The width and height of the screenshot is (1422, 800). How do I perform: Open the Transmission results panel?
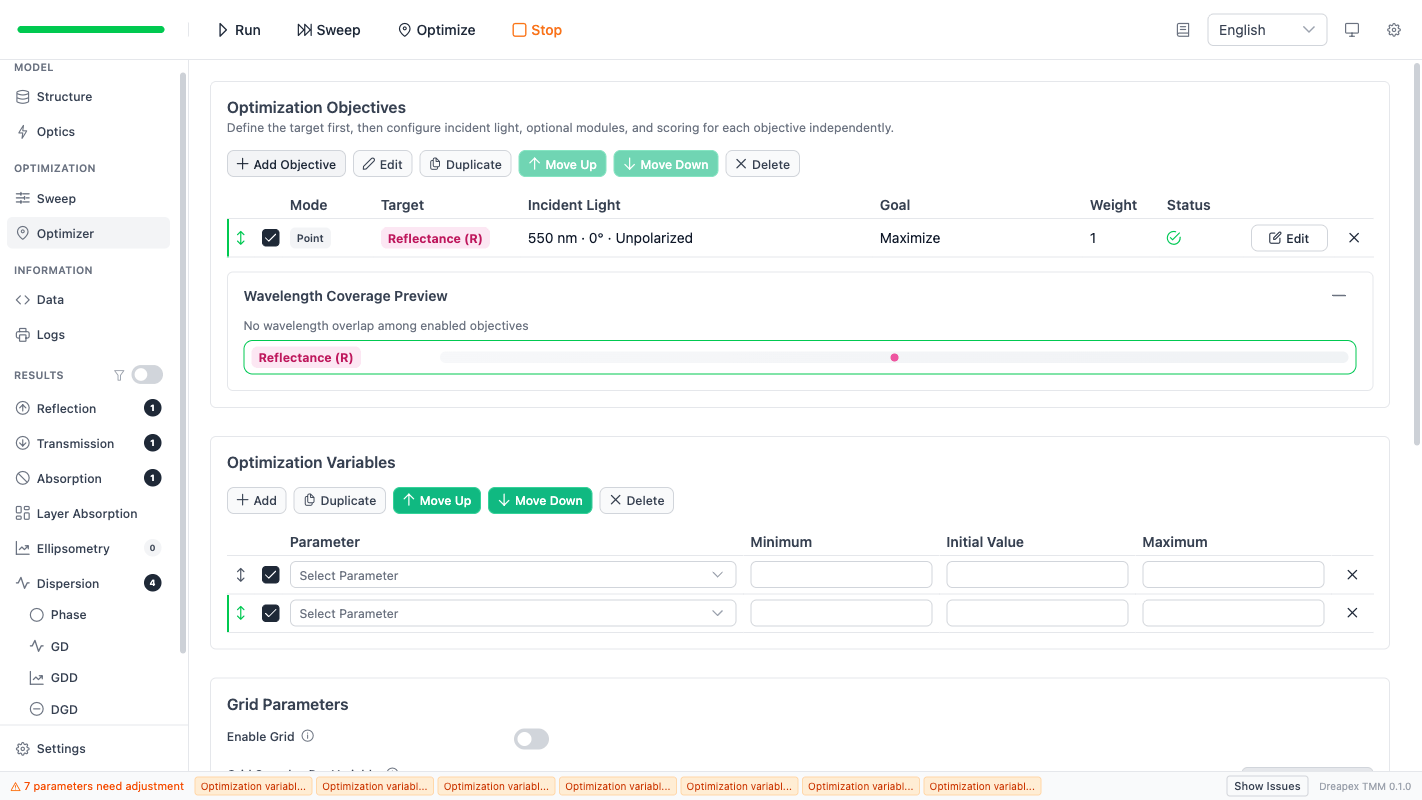(x=75, y=443)
